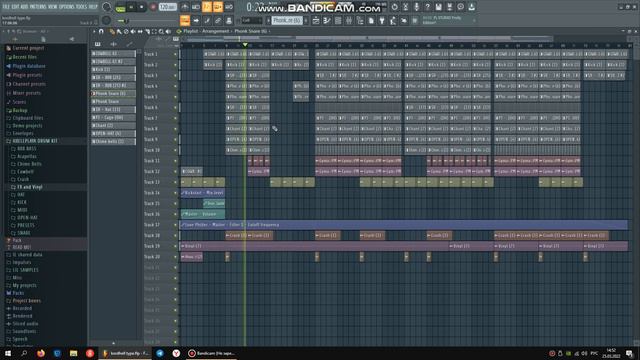
Task: Choose the Select tool in playlist toolbar
Action: point(154,31)
